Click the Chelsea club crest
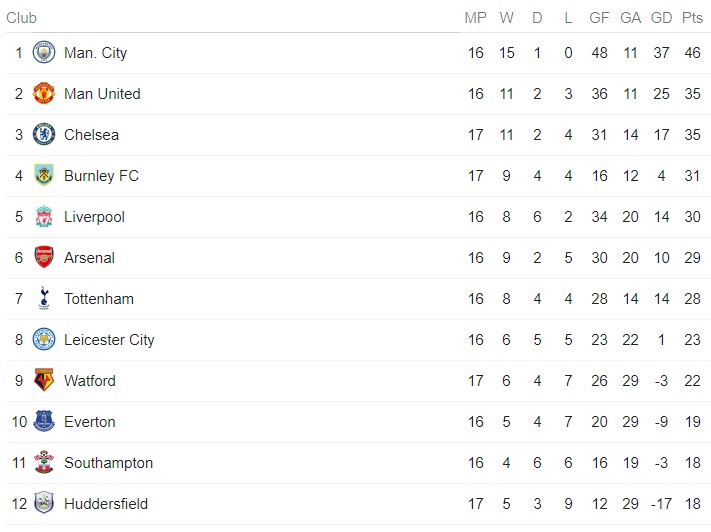The image size is (711, 532). (x=43, y=134)
